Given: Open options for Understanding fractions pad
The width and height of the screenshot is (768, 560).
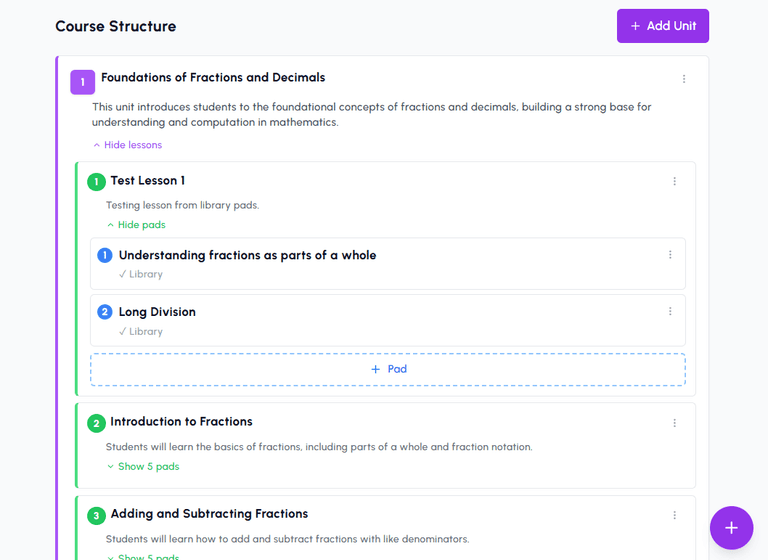Looking at the screenshot, I should point(670,255).
